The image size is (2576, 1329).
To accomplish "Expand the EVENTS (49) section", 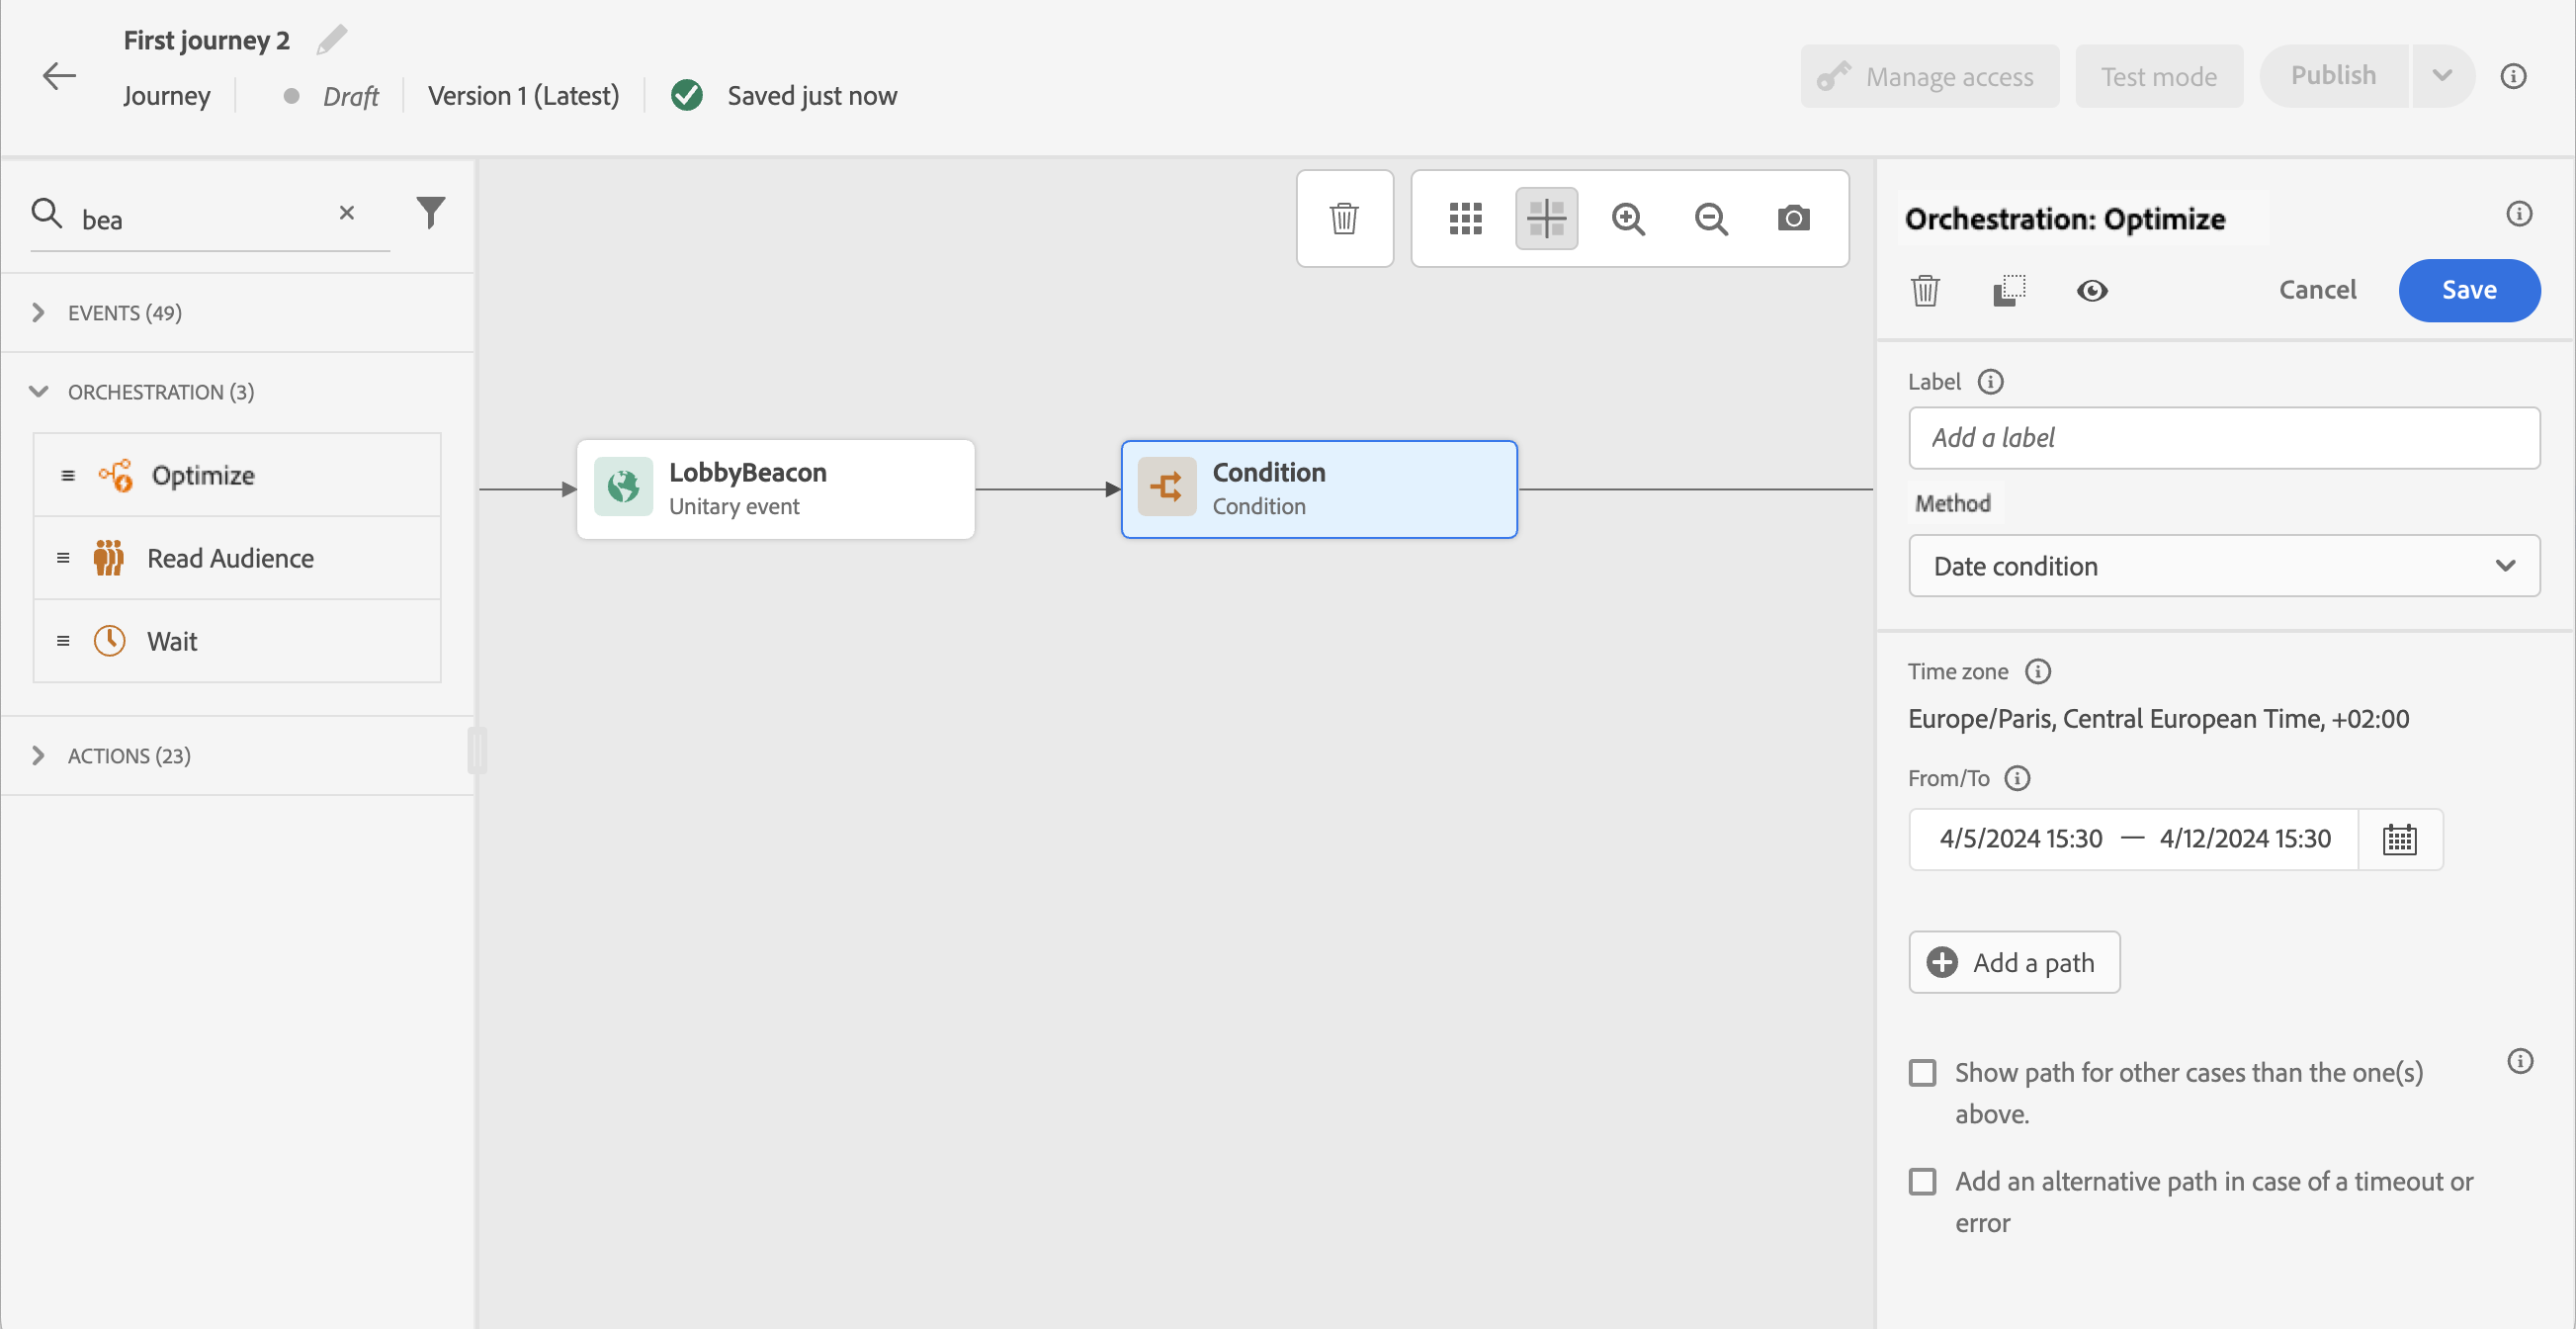I will [124, 313].
